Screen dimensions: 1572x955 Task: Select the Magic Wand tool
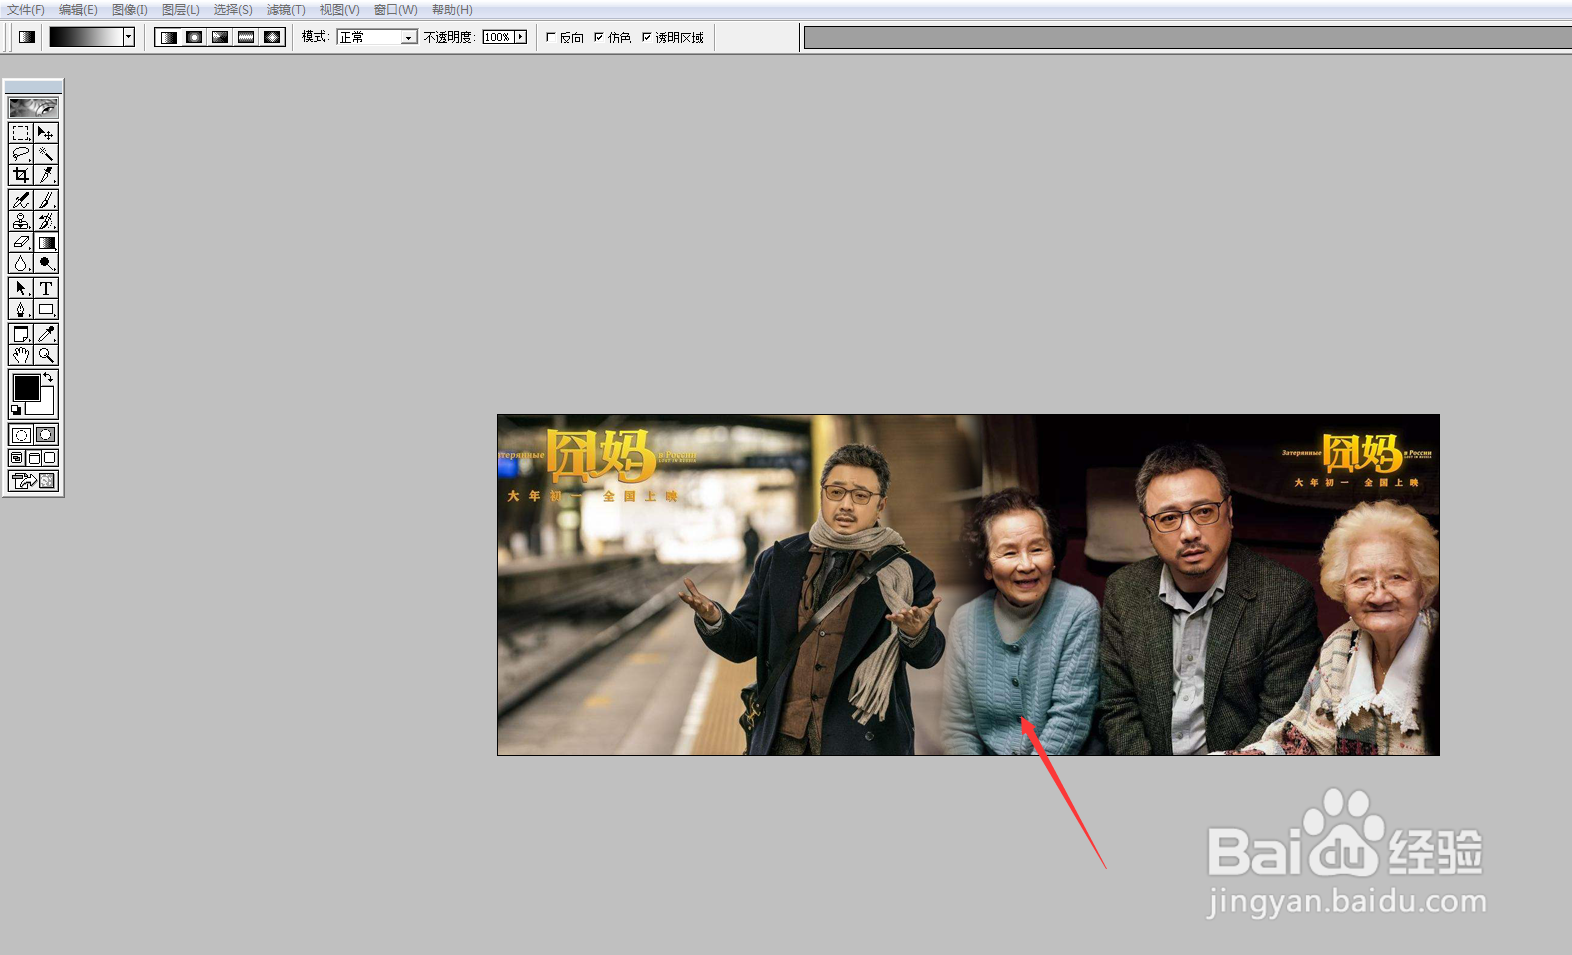46,154
